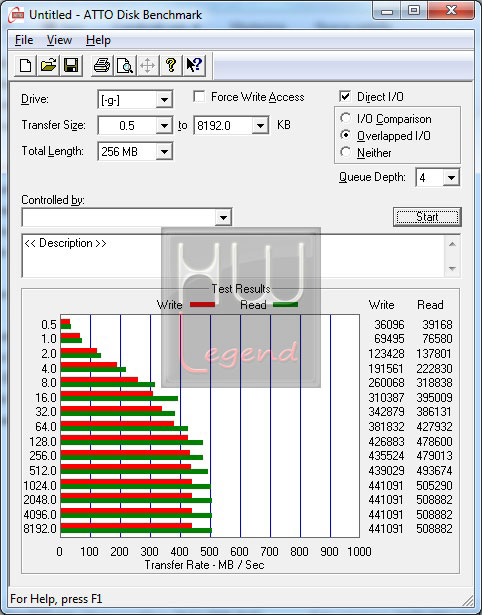The height and width of the screenshot is (615, 482).
Task: Open the Controlled by combo box
Action: point(127,217)
